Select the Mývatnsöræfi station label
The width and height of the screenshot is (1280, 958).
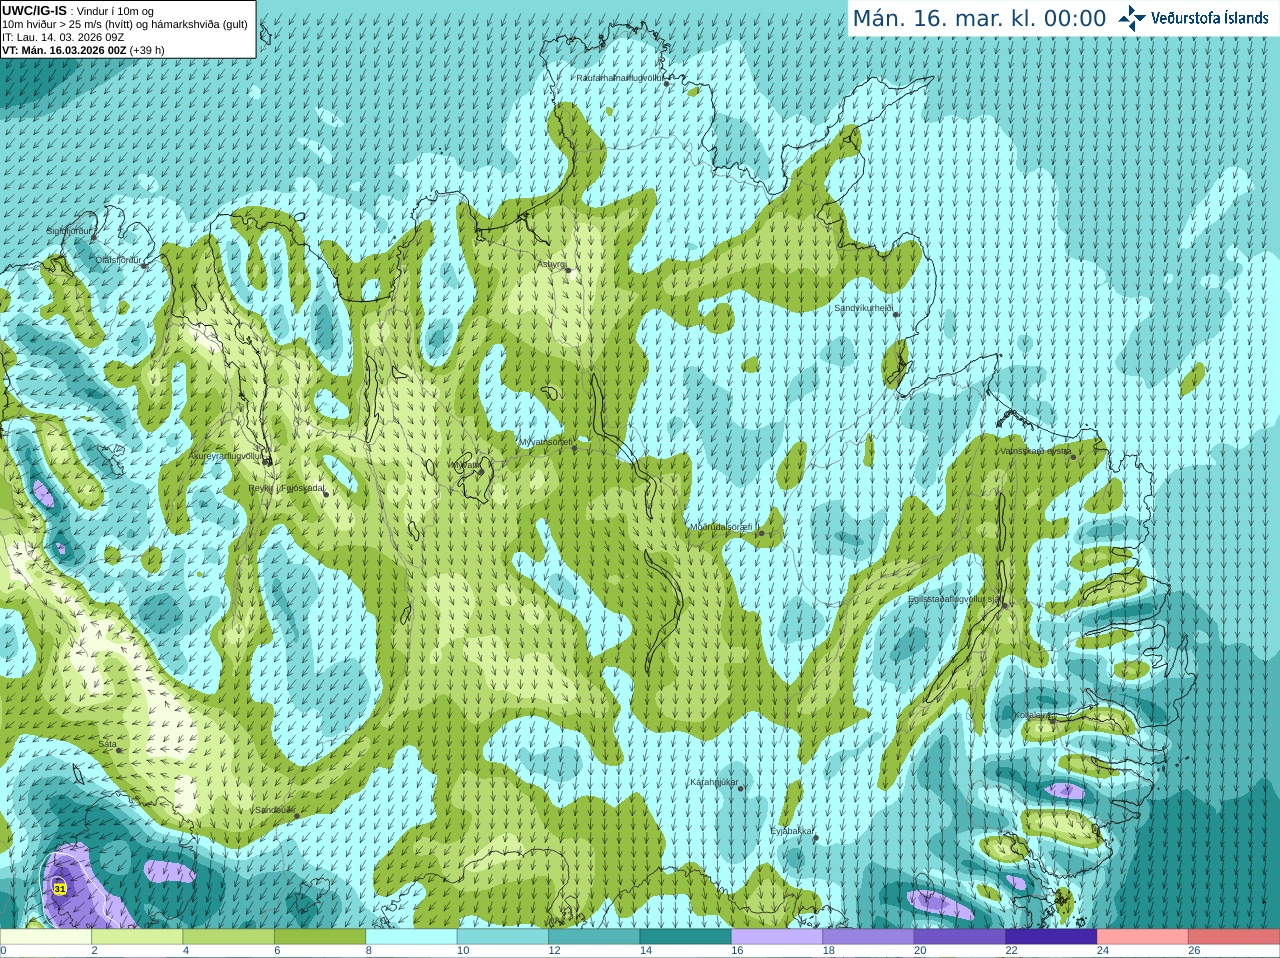click(x=545, y=442)
